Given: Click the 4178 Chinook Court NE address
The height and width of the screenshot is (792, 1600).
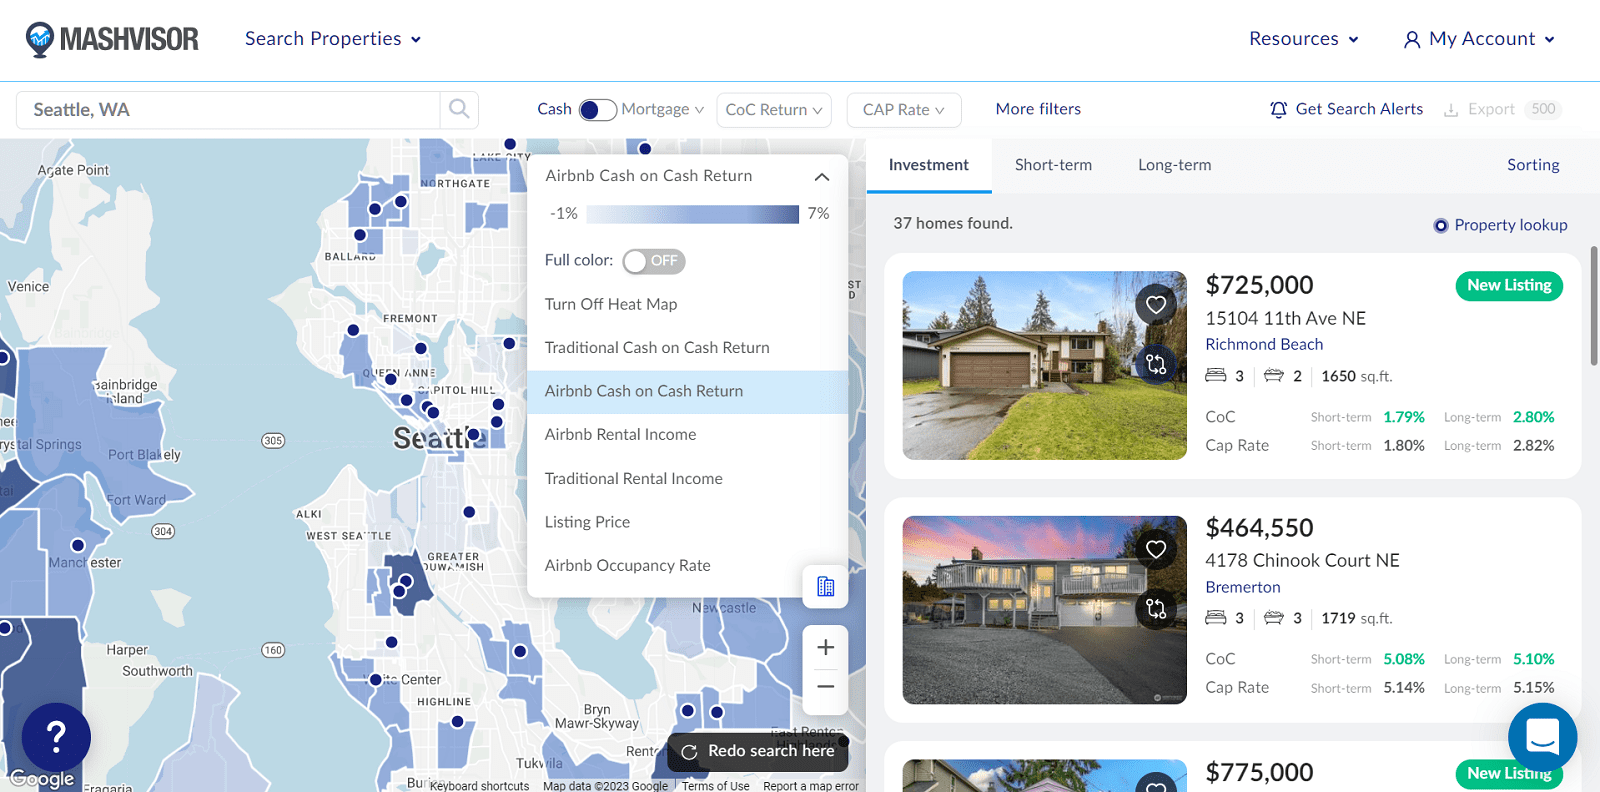Looking at the screenshot, I should point(1302,561).
